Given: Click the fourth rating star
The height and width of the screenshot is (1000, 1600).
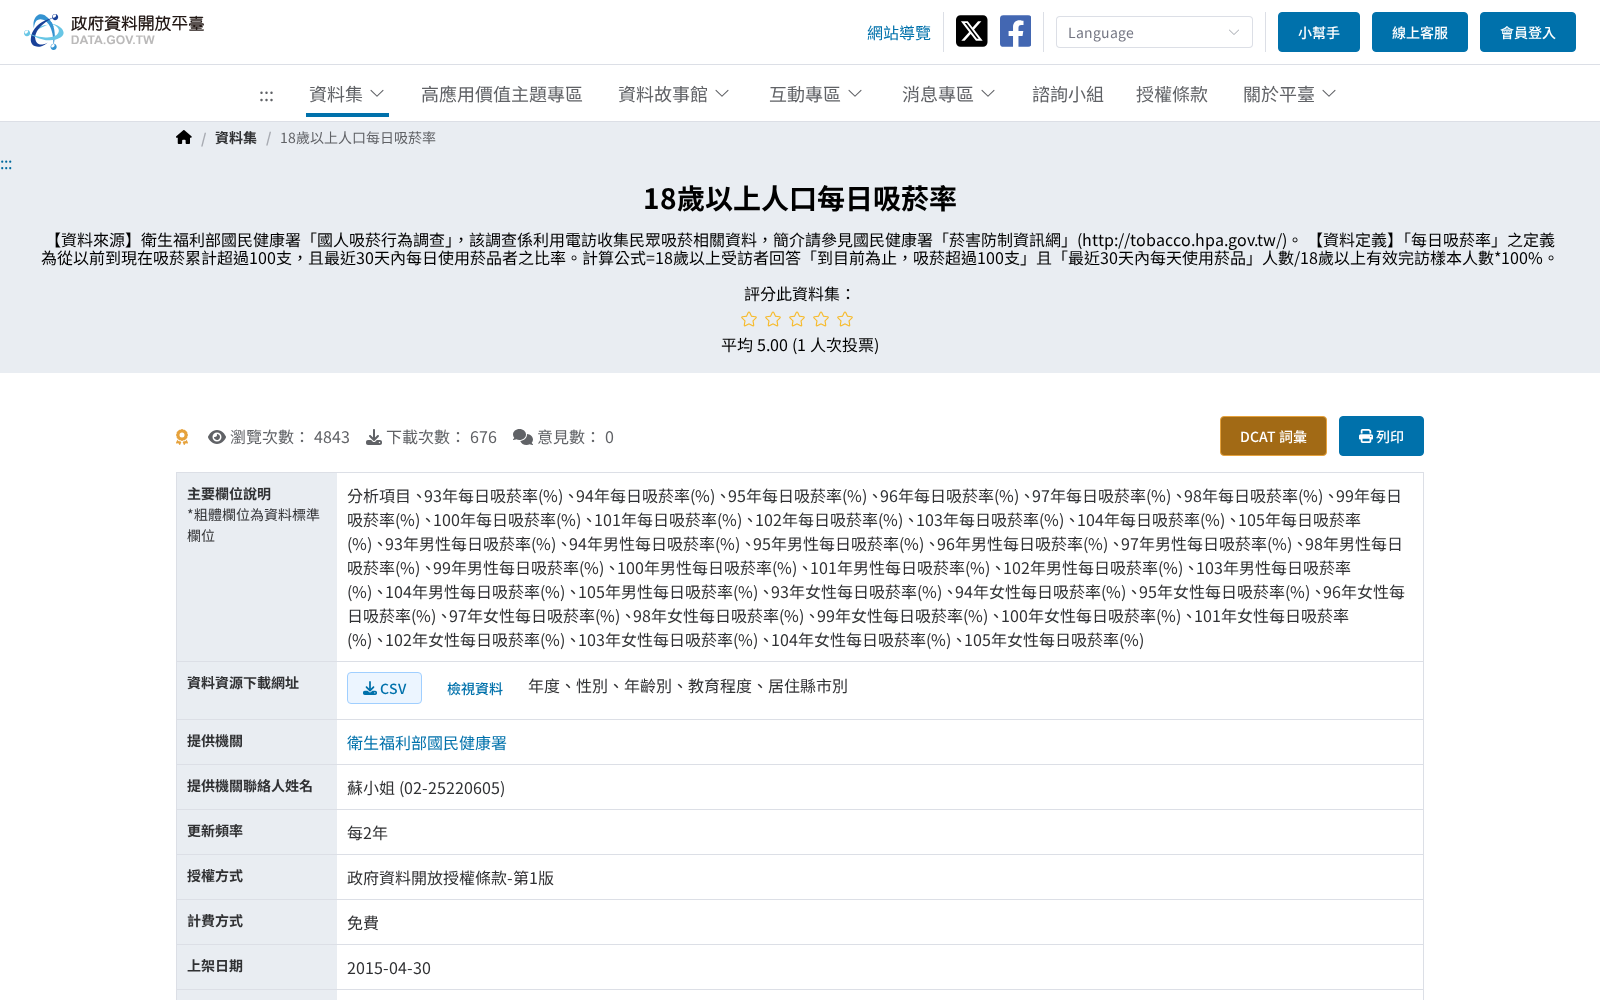Looking at the screenshot, I should click(821, 319).
